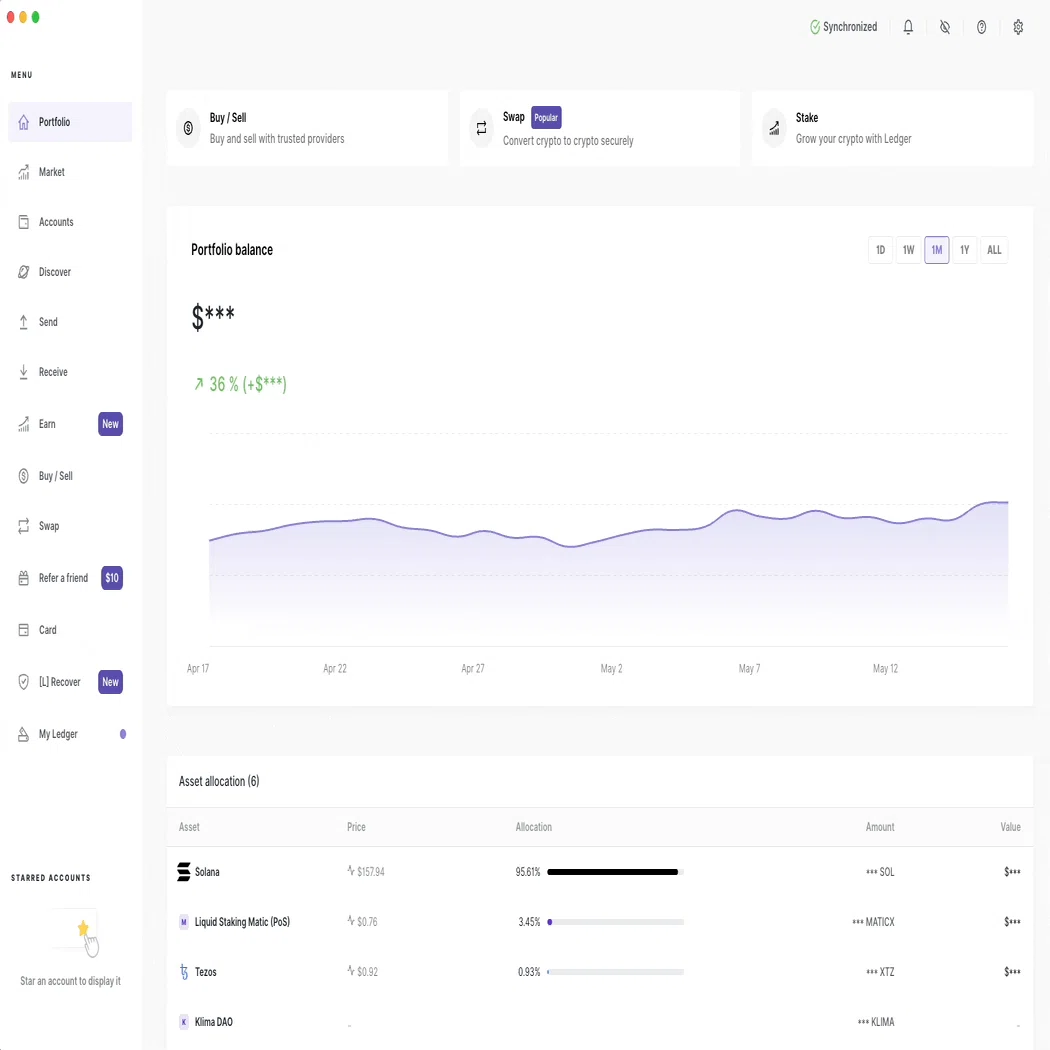
Task: Open the Receive menu item
Action: 70,372
